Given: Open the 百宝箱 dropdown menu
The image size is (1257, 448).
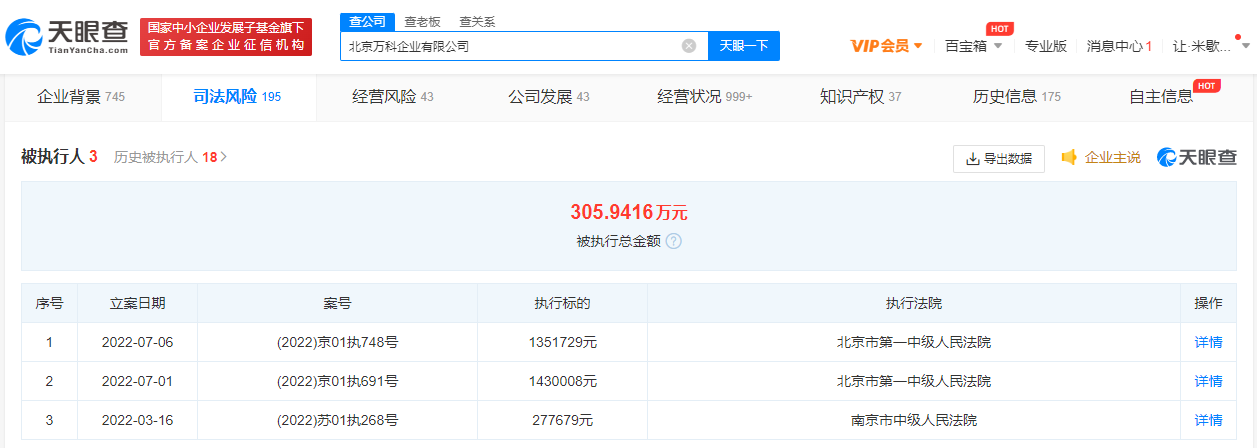Looking at the screenshot, I should pyautogui.click(x=973, y=46).
